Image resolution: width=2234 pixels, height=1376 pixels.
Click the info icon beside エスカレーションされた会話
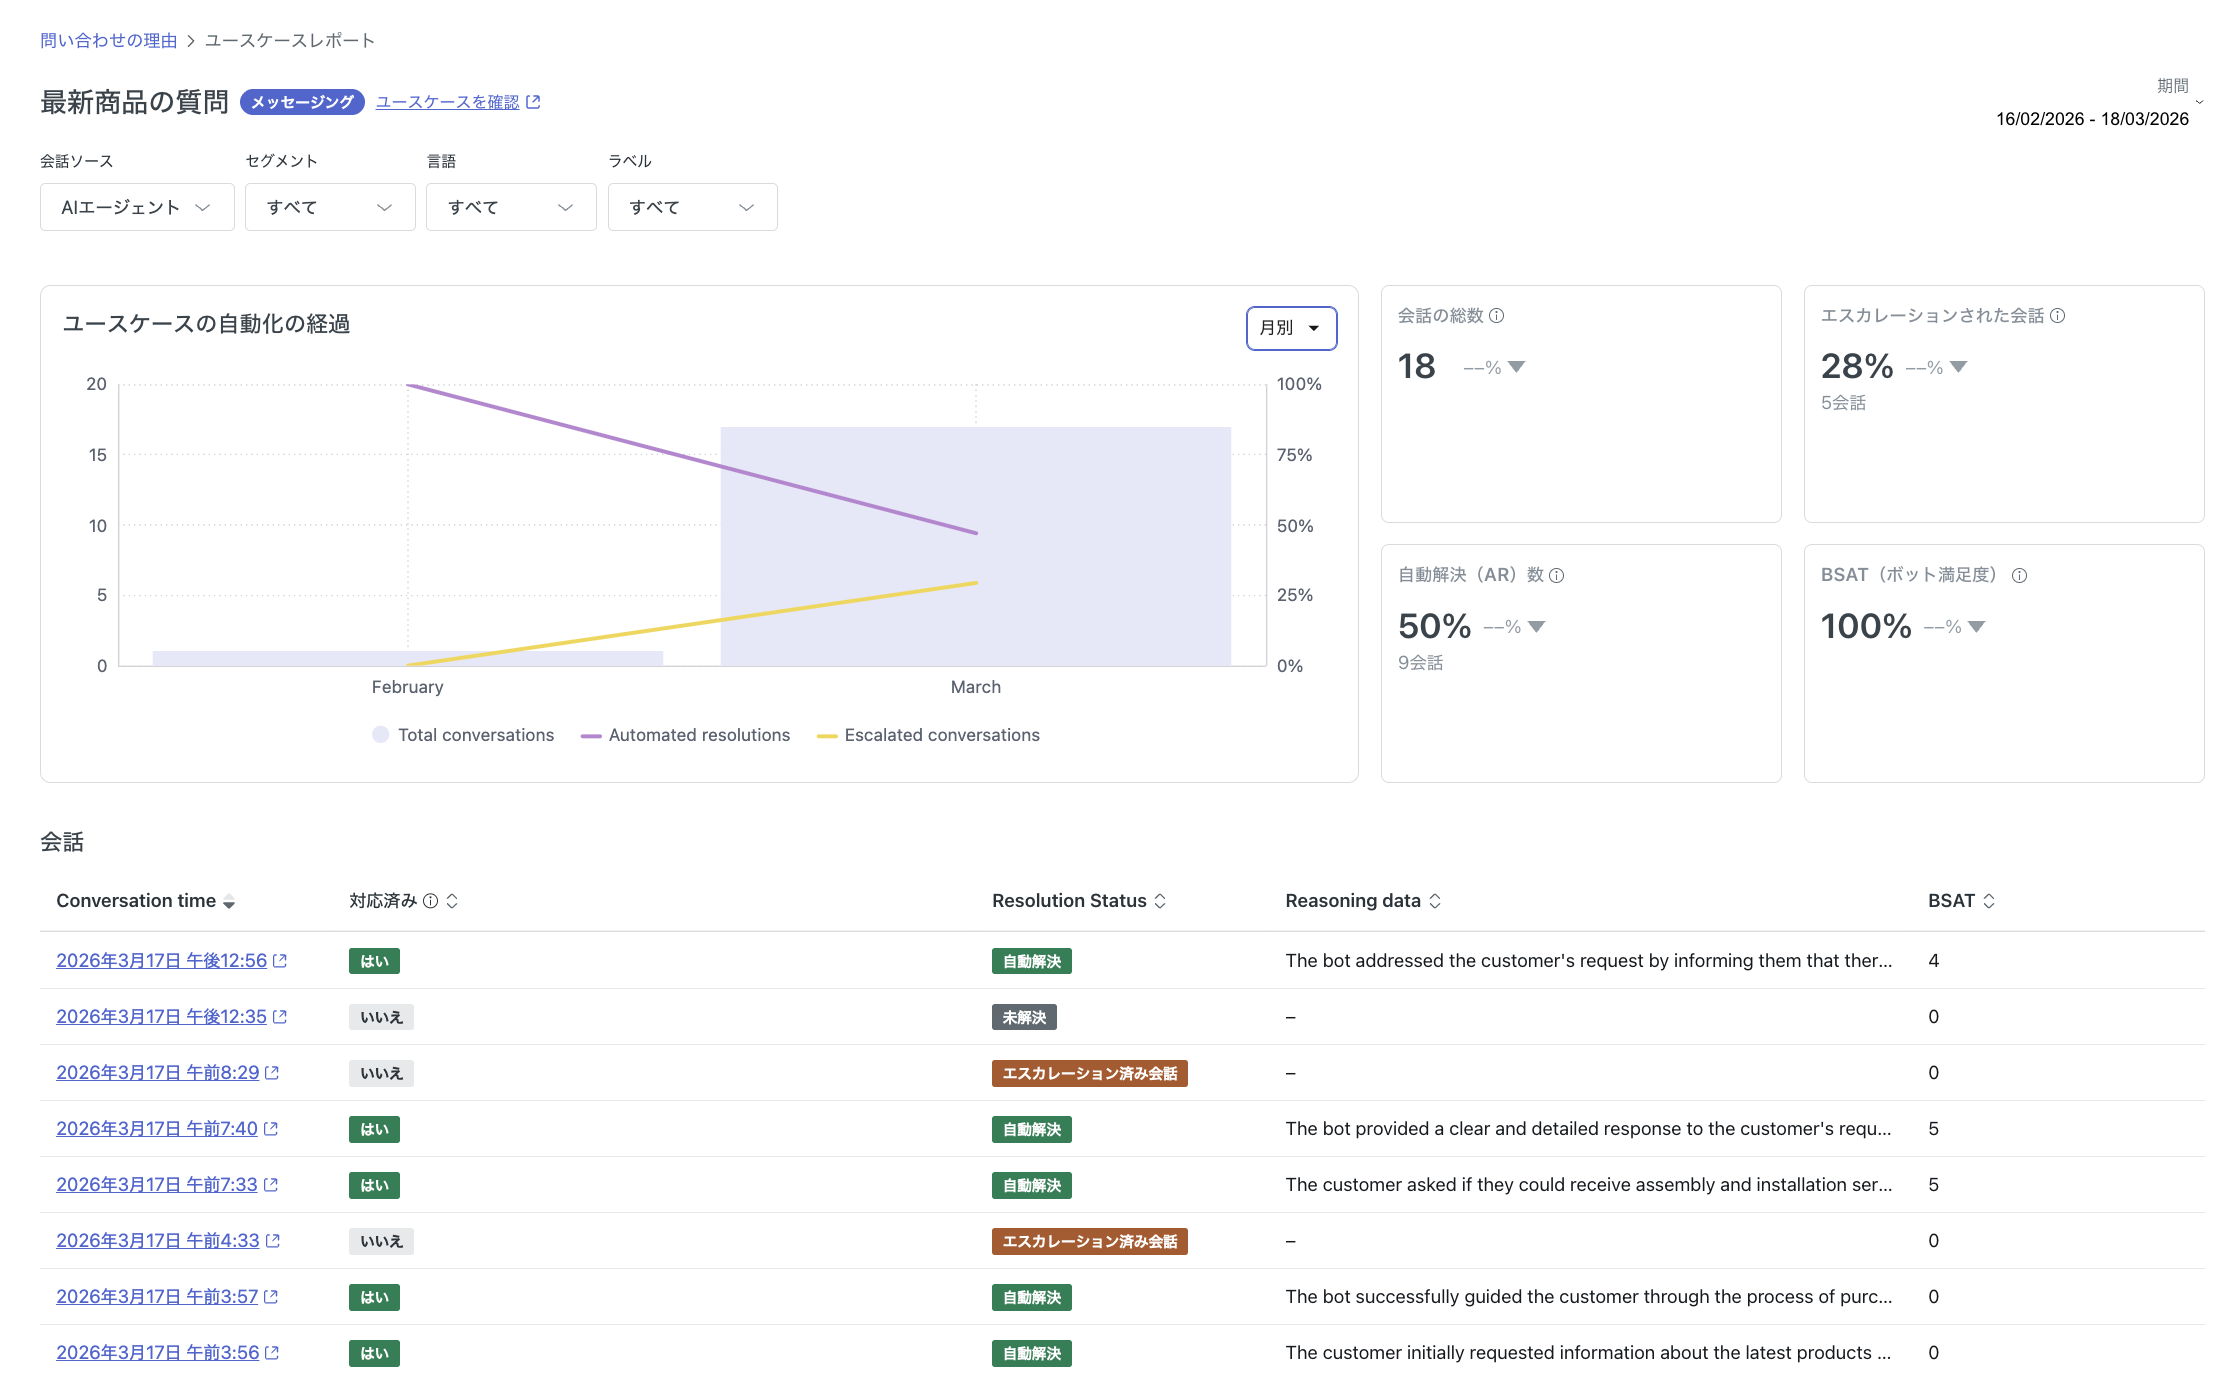point(2057,315)
